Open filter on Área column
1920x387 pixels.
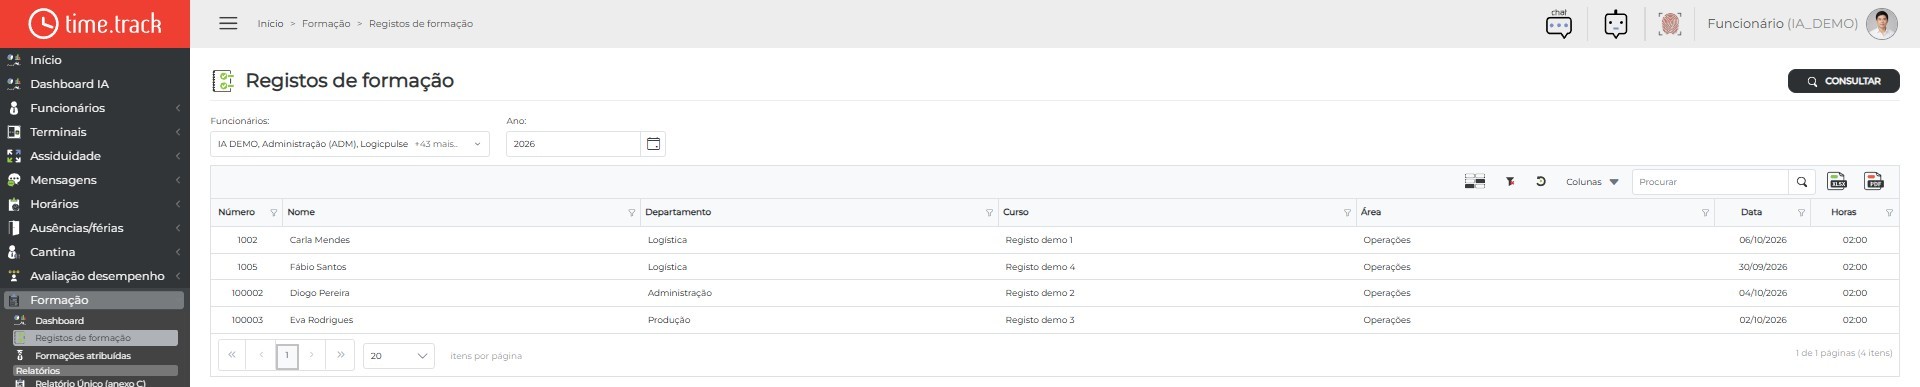(1705, 213)
